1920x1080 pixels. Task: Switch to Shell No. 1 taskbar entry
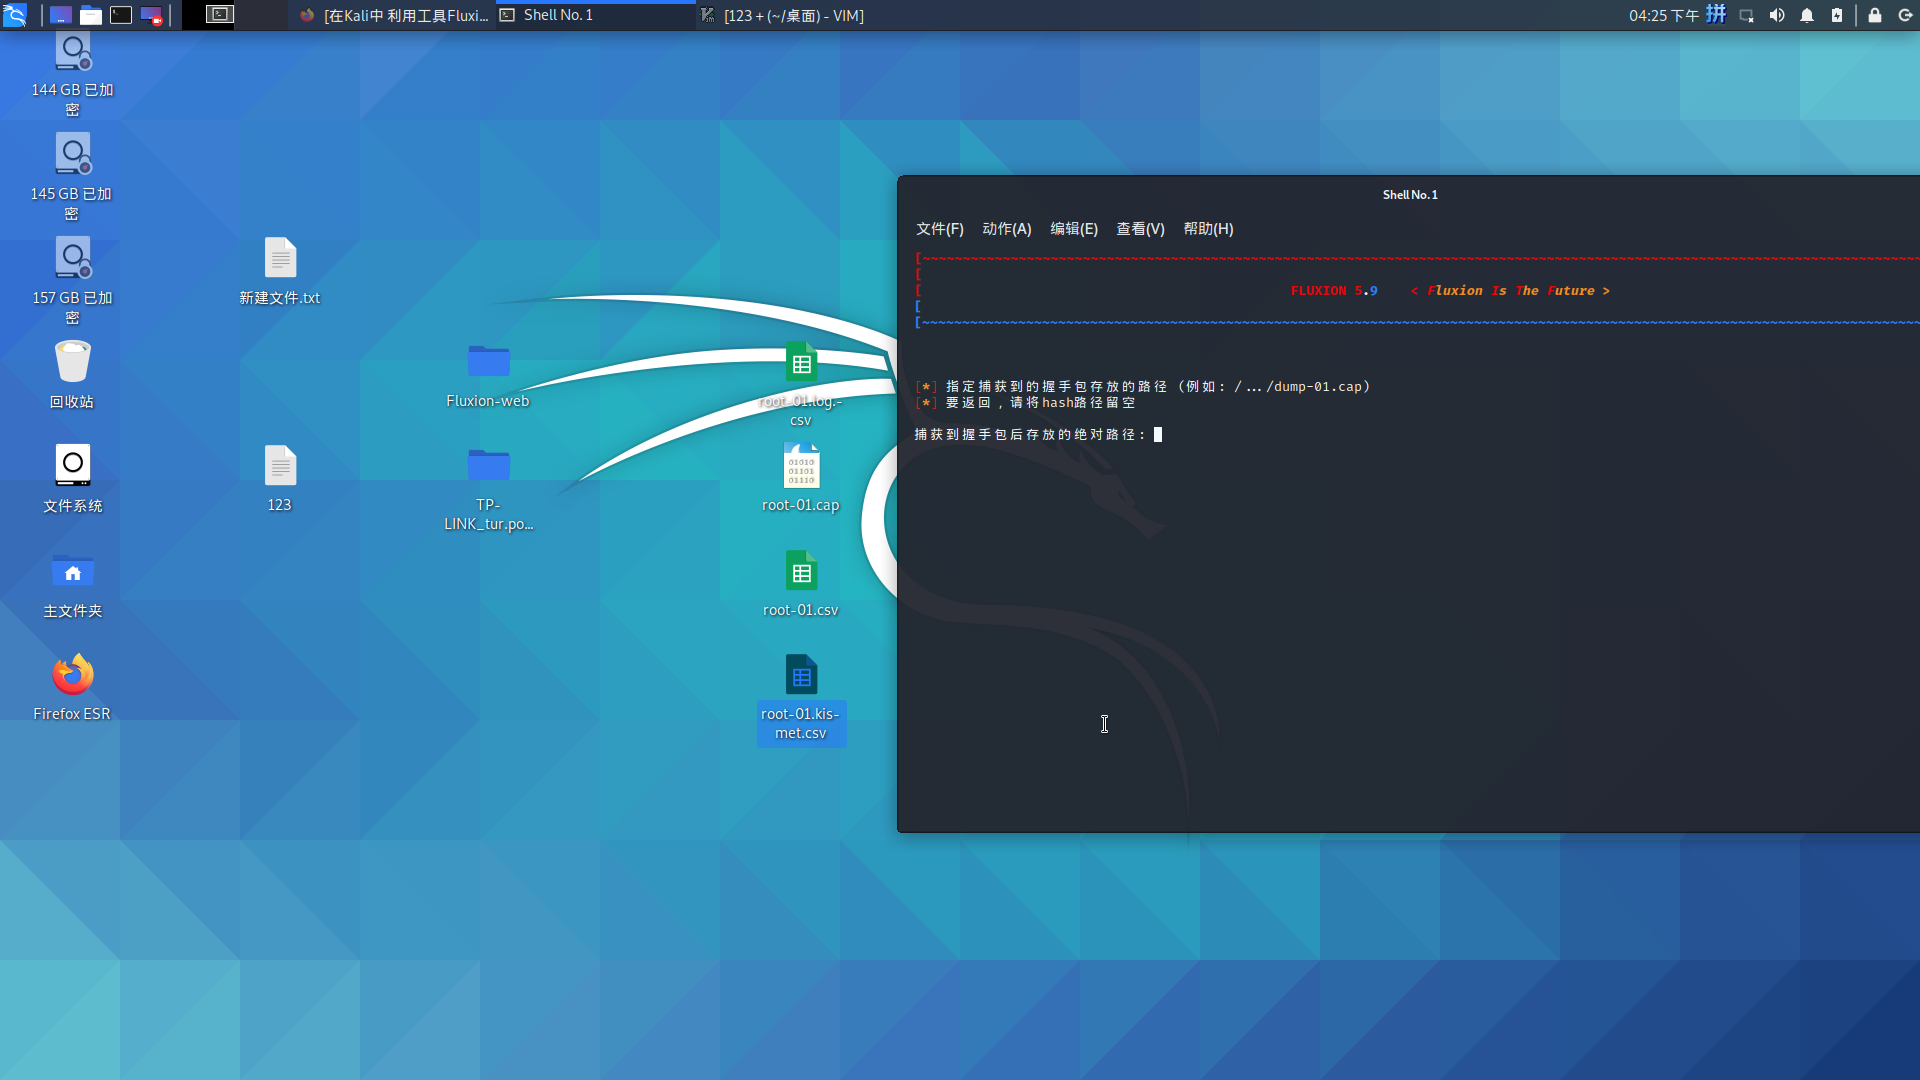point(595,15)
